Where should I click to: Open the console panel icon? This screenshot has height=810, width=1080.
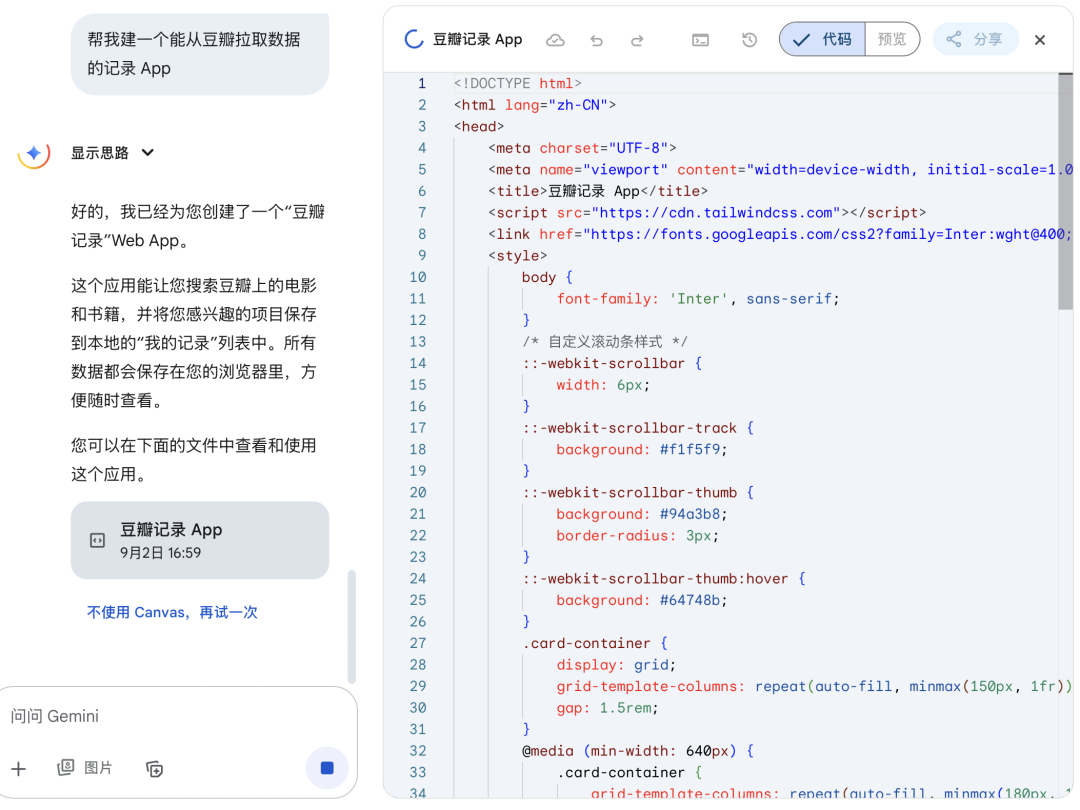click(x=701, y=40)
